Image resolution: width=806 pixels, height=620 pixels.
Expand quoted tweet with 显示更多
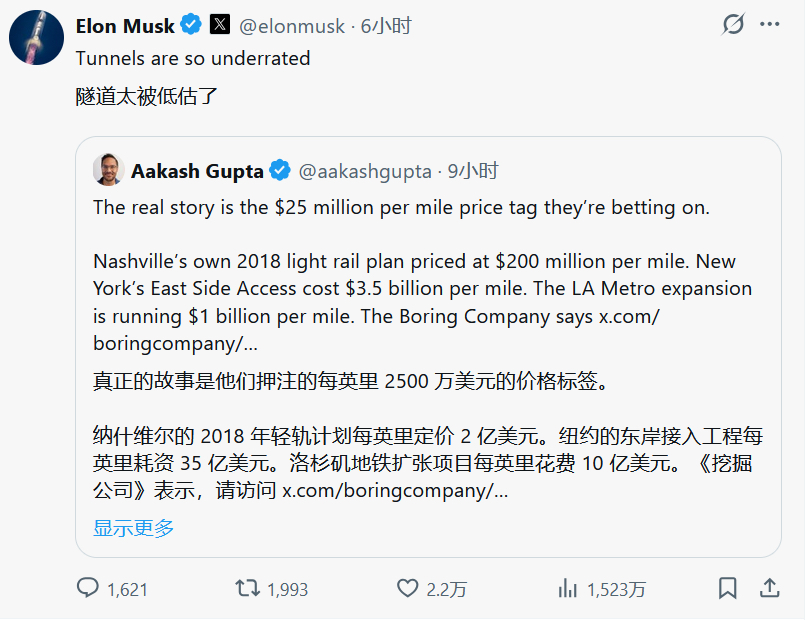point(134,528)
